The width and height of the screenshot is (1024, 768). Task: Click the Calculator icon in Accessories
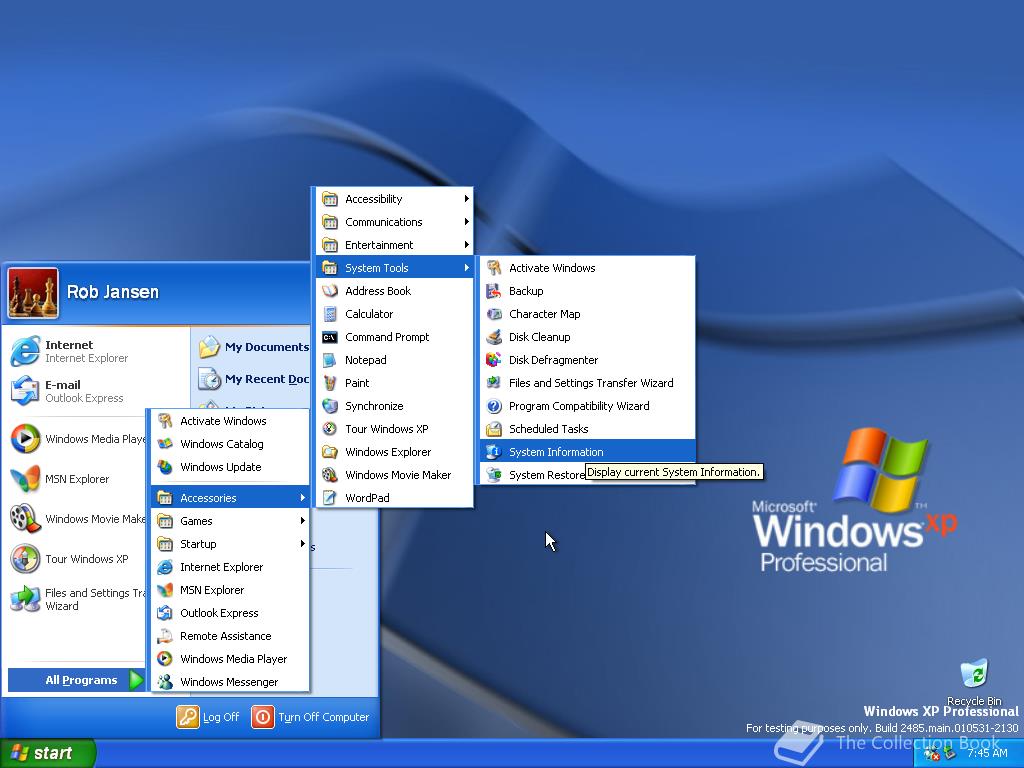(x=330, y=314)
